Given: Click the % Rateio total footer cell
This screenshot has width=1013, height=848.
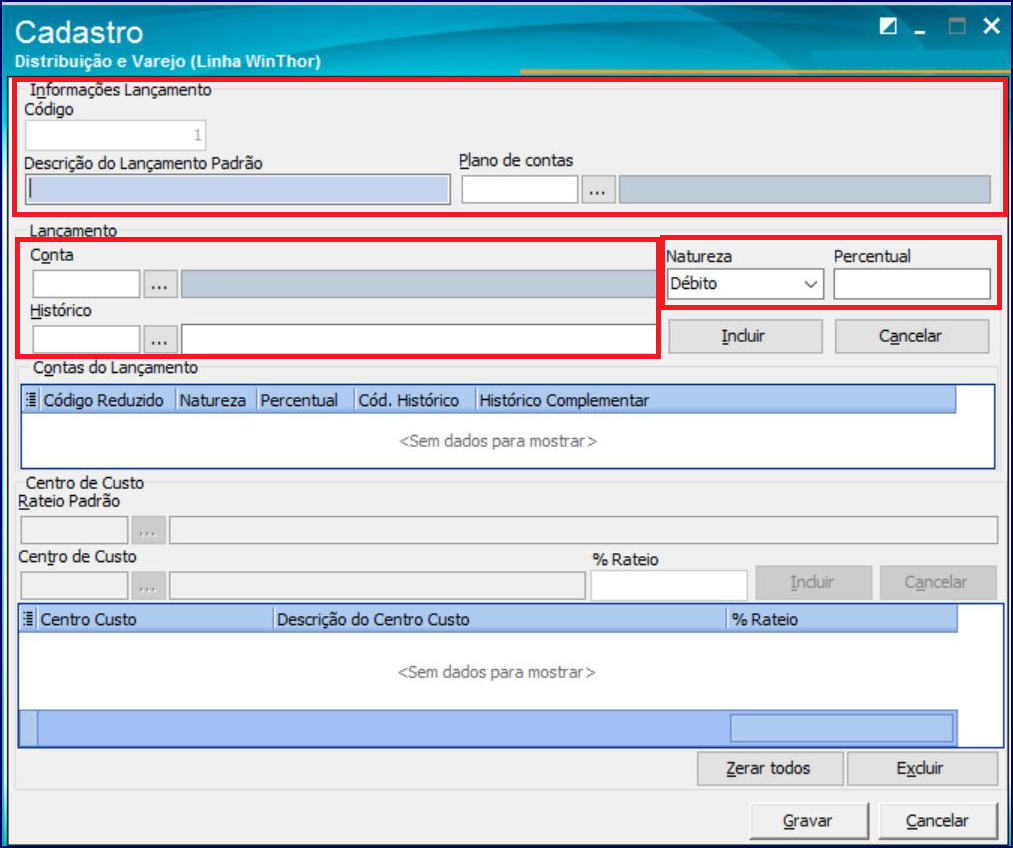Looking at the screenshot, I should coord(842,728).
